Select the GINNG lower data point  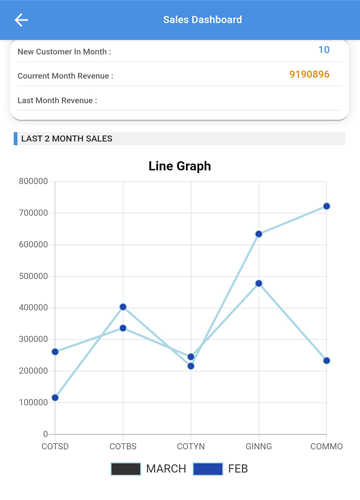(259, 283)
